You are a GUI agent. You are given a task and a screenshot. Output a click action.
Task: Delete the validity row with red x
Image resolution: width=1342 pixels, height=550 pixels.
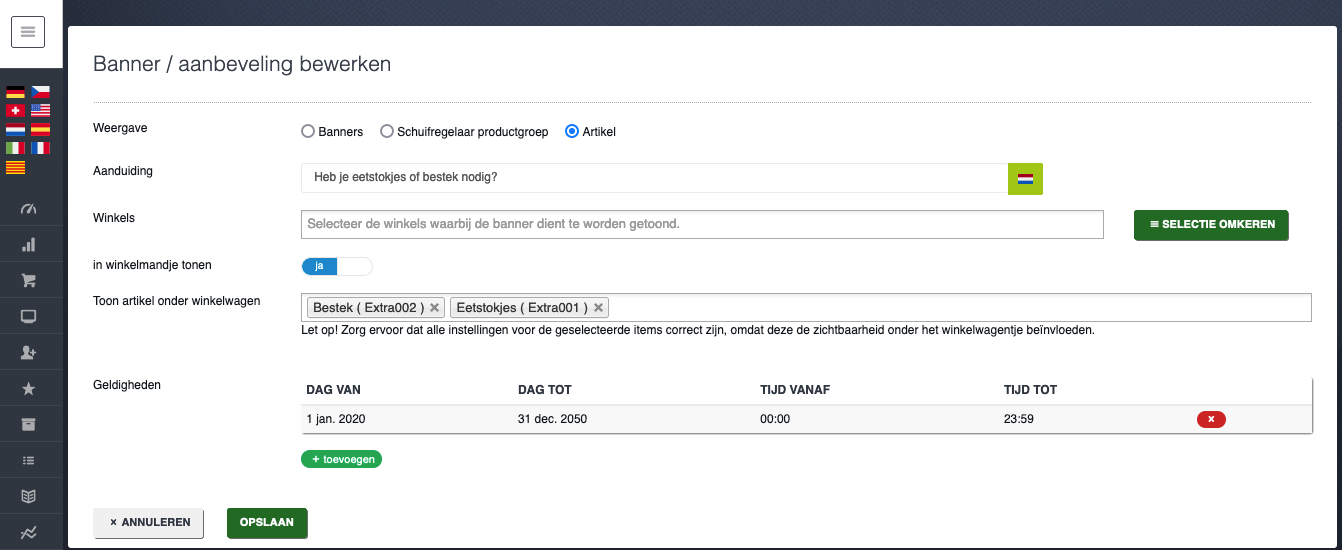[1211, 419]
